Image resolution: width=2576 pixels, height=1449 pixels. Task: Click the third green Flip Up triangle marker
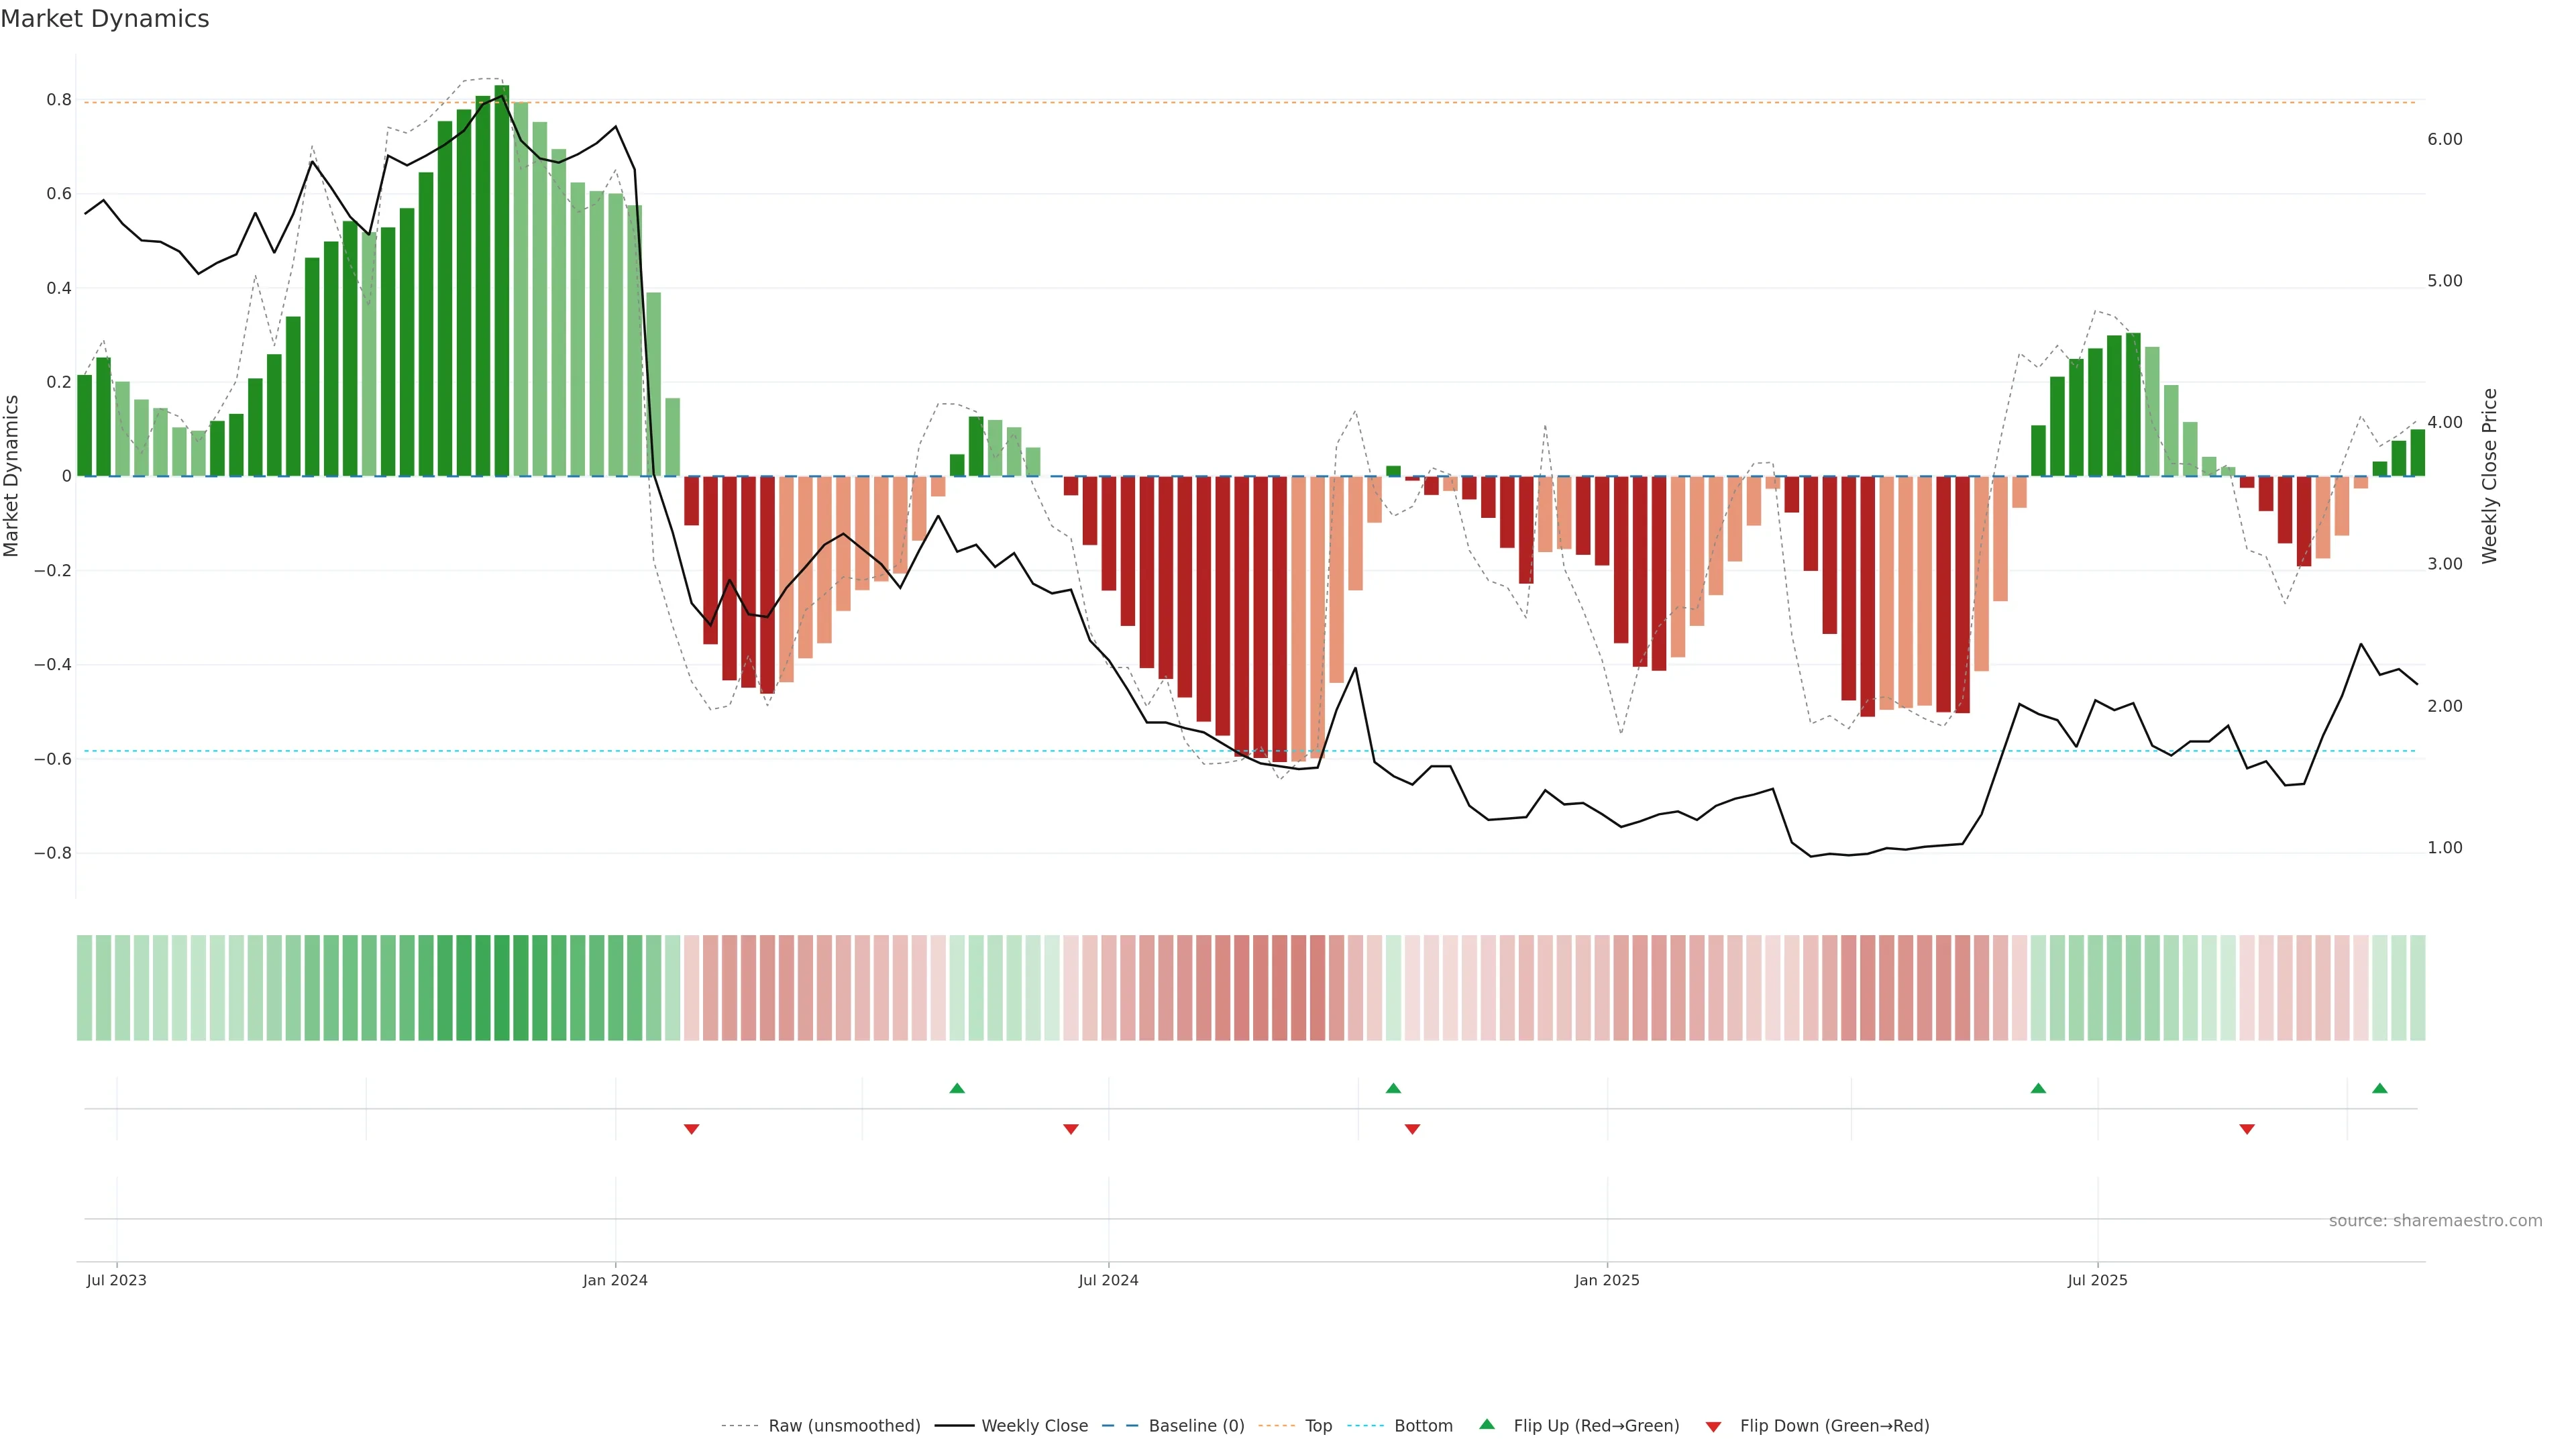click(x=2038, y=1088)
